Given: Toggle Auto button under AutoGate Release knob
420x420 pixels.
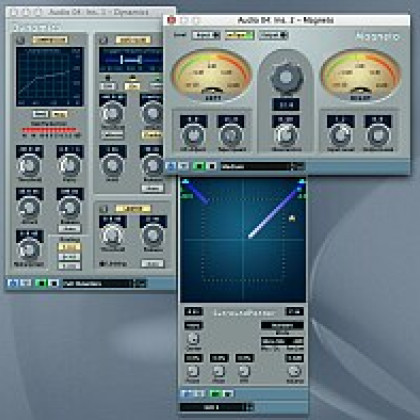Looking at the screenshot, I should click(x=152, y=188).
